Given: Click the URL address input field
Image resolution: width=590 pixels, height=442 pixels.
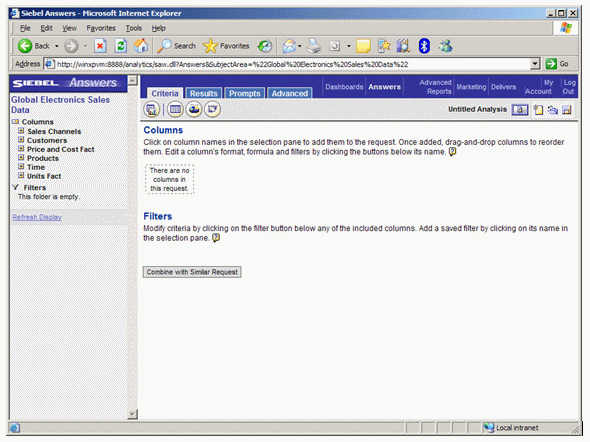Looking at the screenshot, I should click(292, 64).
